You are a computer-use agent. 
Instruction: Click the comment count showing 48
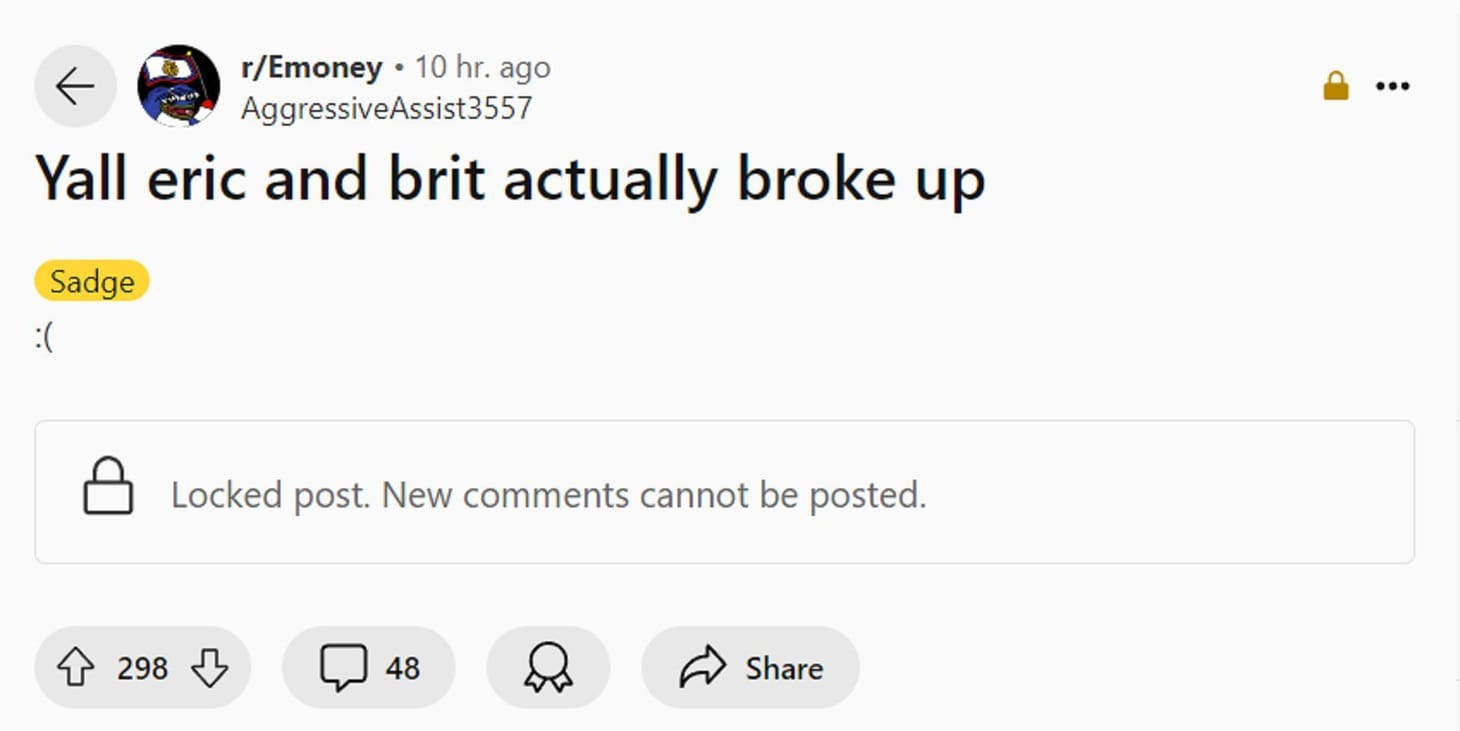pyautogui.click(x=404, y=667)
